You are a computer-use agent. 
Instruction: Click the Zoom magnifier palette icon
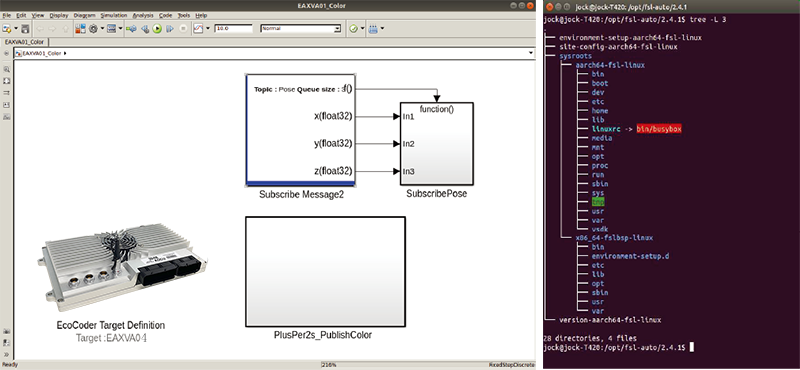pos(6,69)
